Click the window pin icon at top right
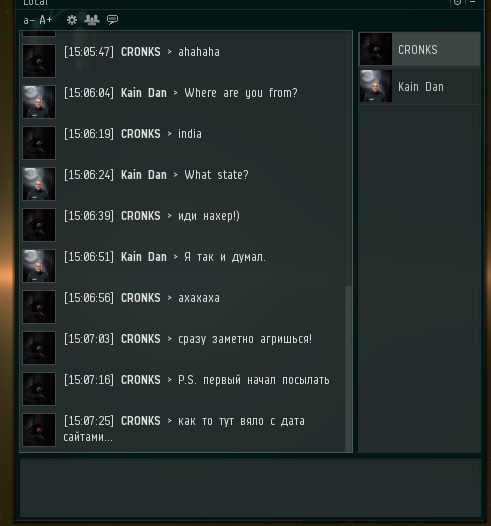The width and height of the screenshot is (491, 526). (457, 2)
